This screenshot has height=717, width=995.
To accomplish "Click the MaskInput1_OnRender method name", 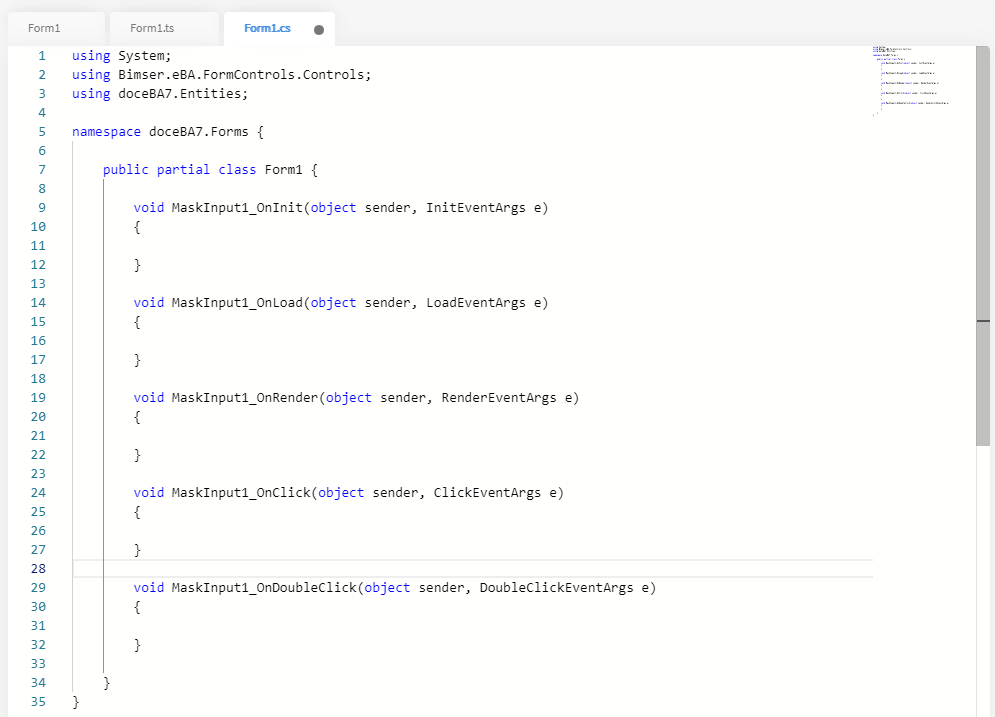I will tap(245, 398).
